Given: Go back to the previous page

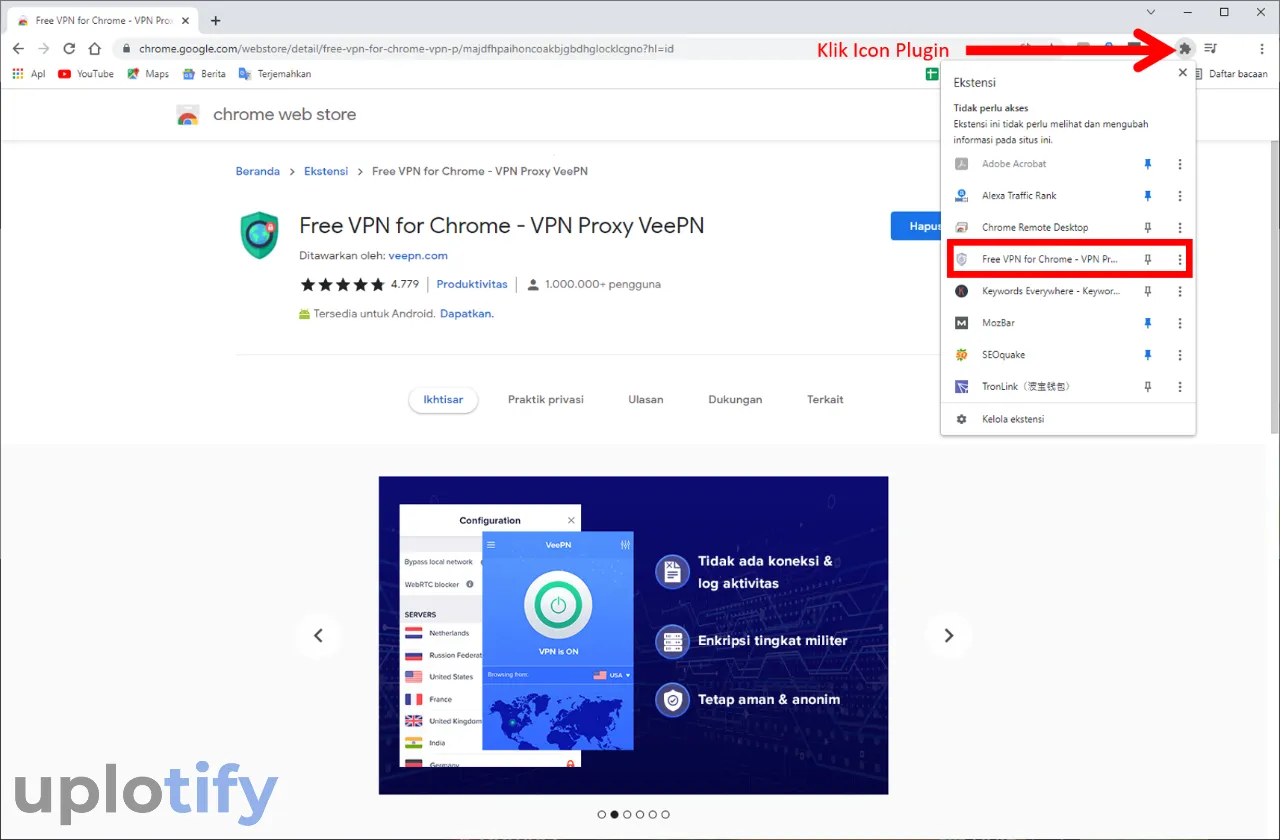Looking at the screenshot, I should (18, 48).
